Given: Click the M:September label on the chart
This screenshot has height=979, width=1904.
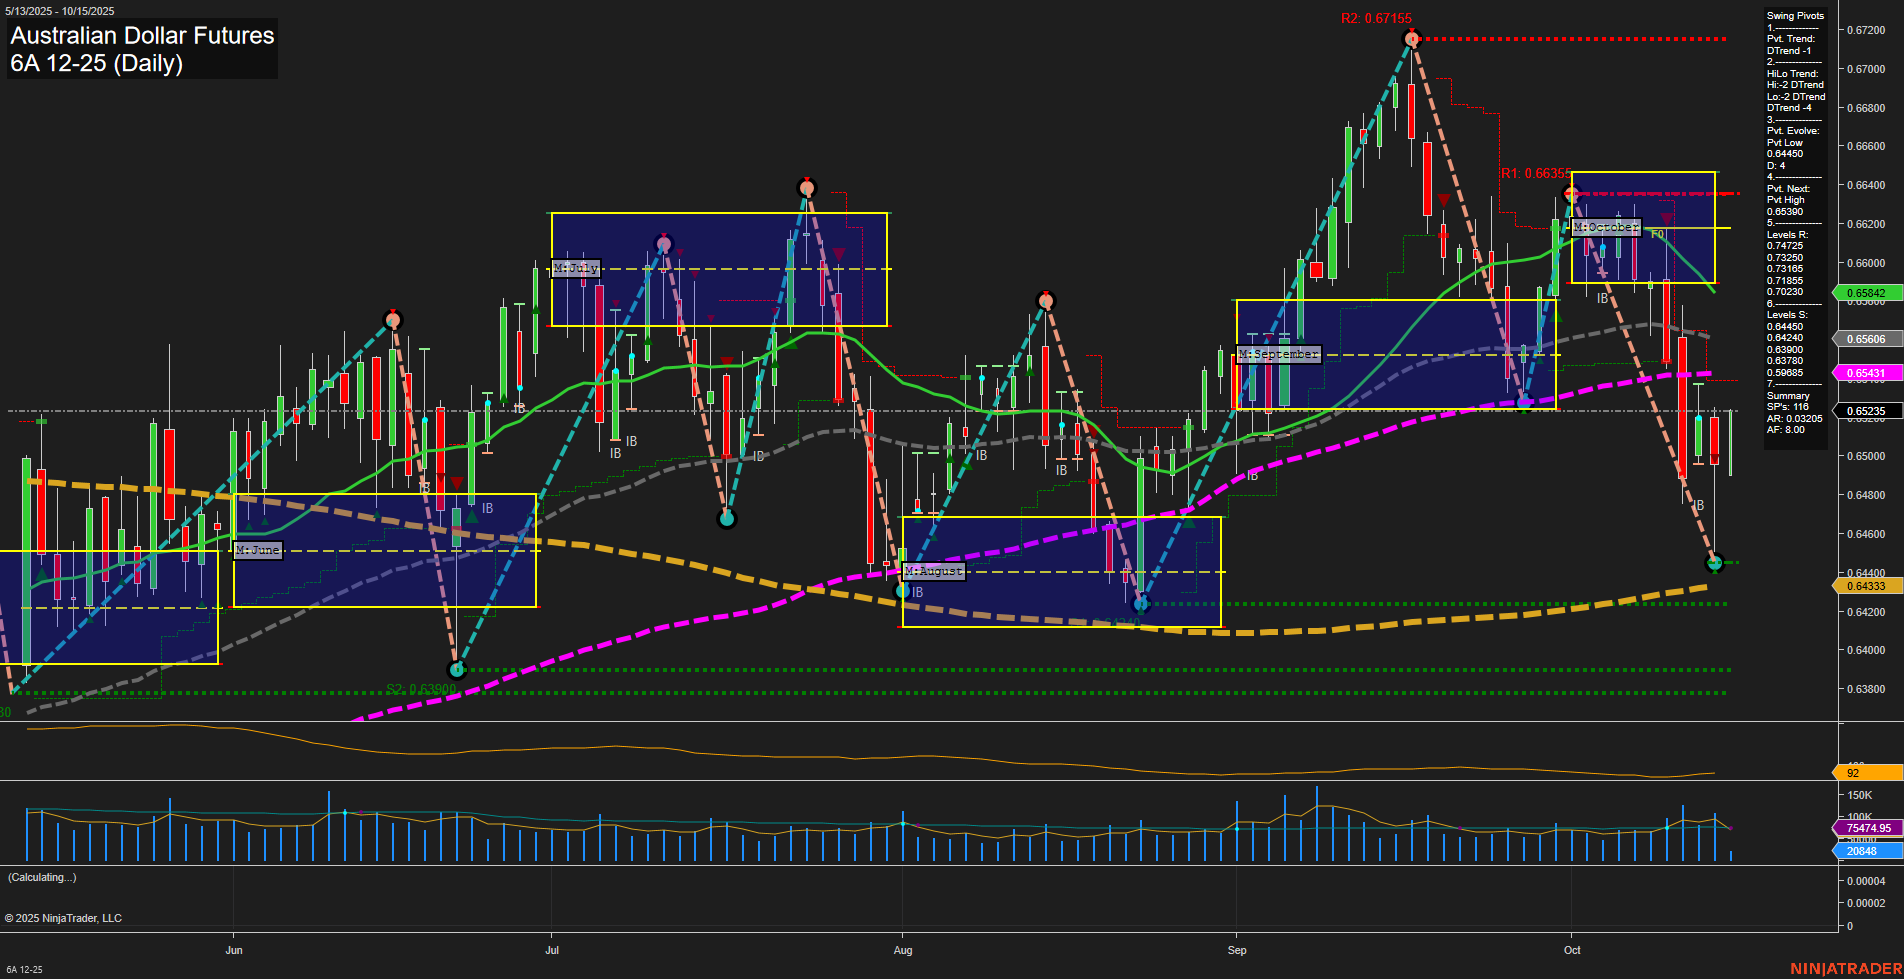Looking at the screenshot, I should 1279,353.
